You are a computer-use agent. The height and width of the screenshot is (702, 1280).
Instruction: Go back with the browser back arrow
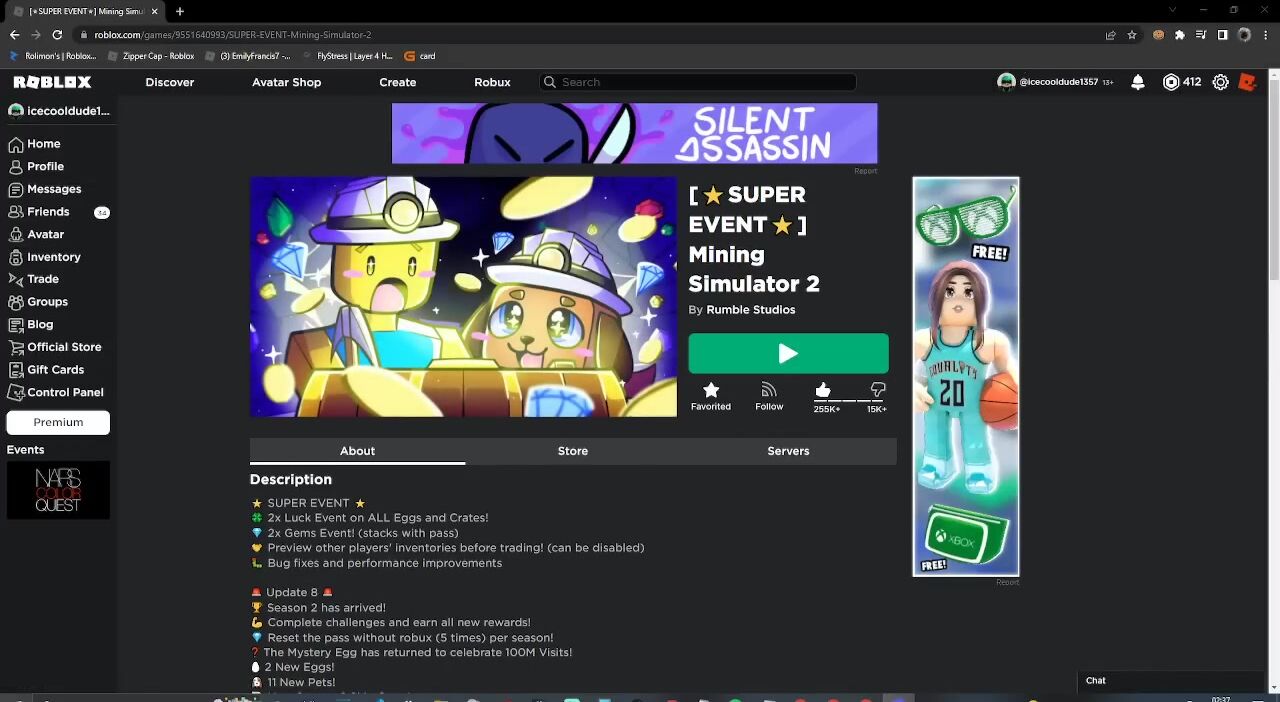(x=14, y=34)
